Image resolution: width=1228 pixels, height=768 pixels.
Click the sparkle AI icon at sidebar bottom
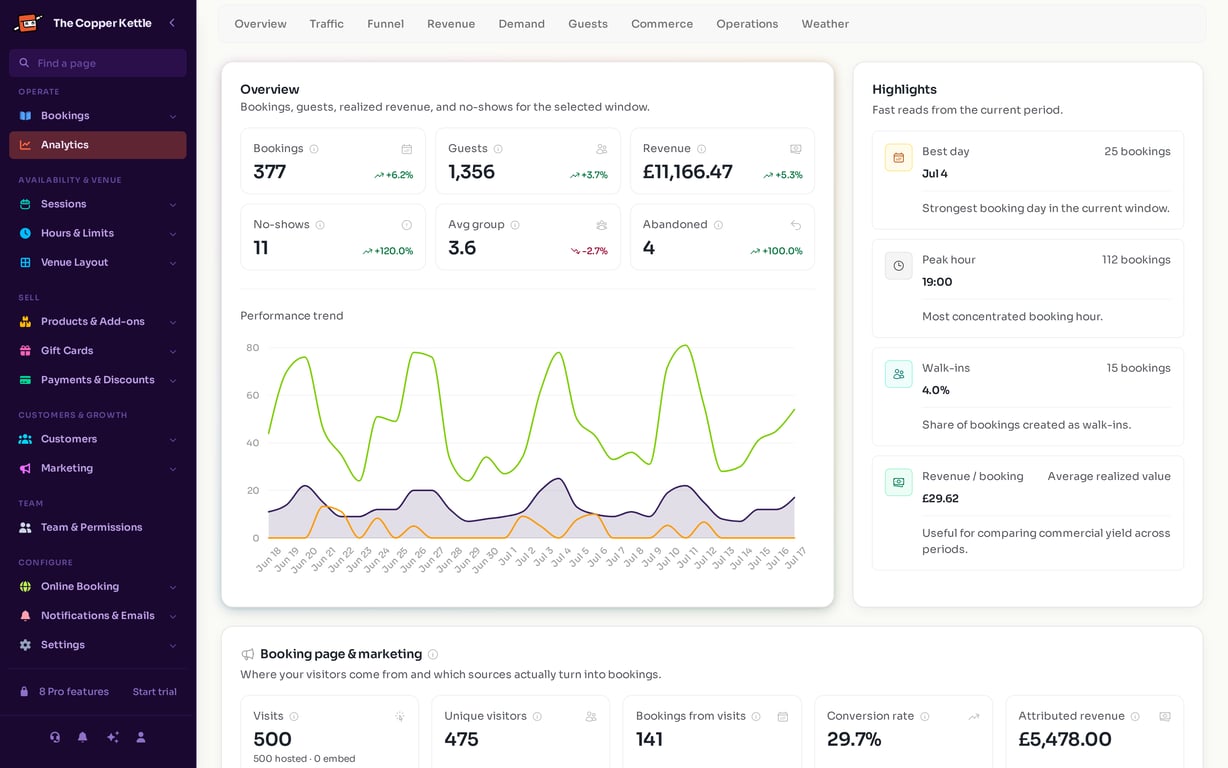click(113, 737)
